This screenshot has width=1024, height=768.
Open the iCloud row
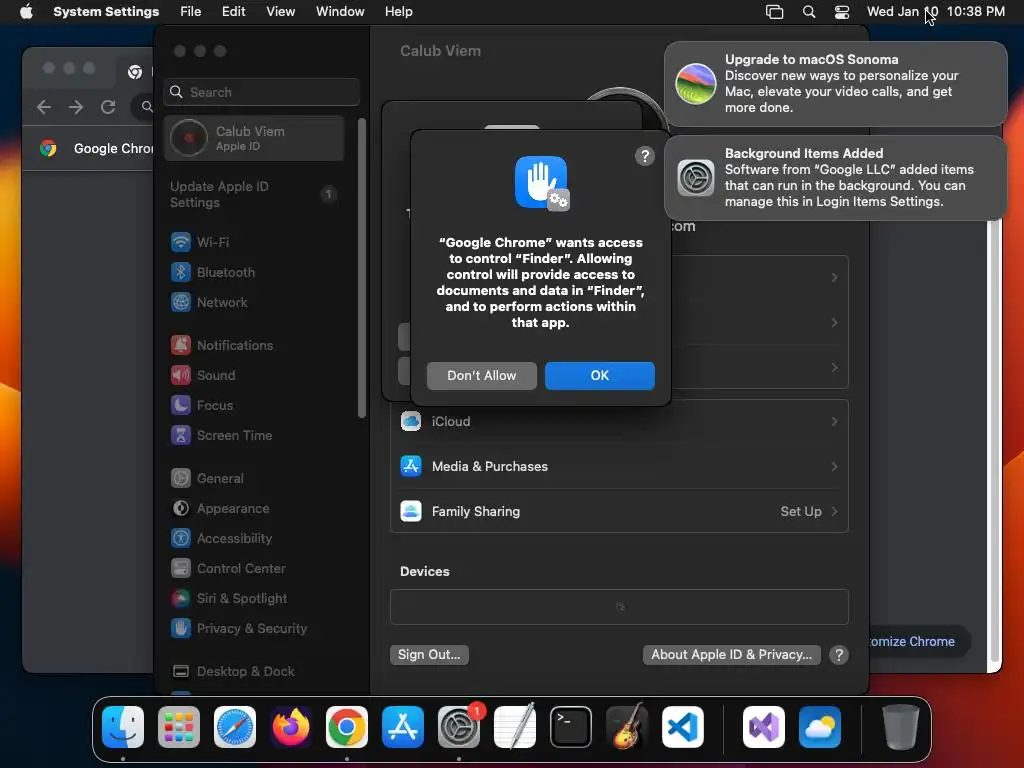point(619,422)
